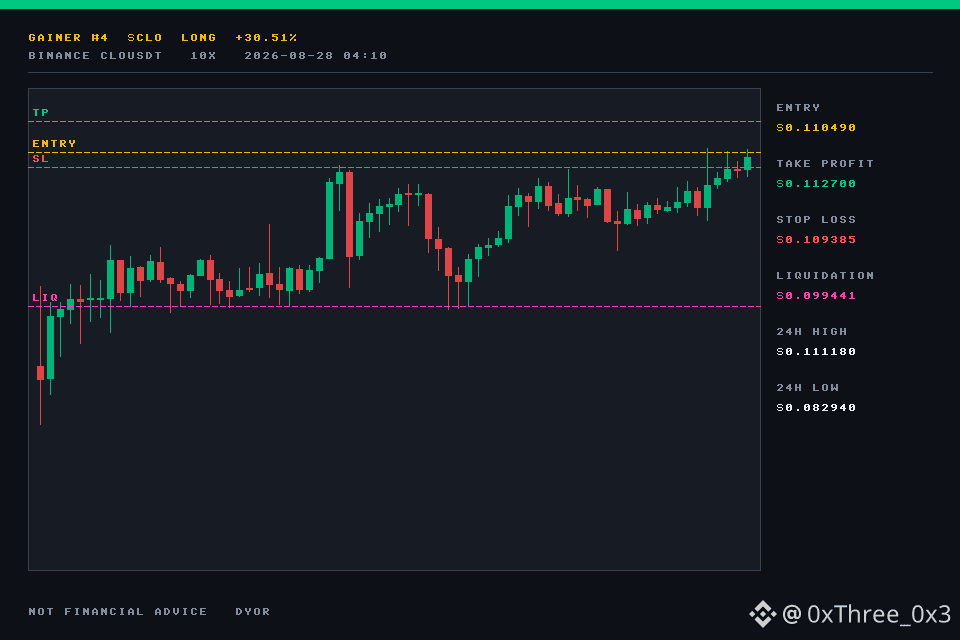Click the SL label on chart
This screenshot has height=640, width=960.
40,159
